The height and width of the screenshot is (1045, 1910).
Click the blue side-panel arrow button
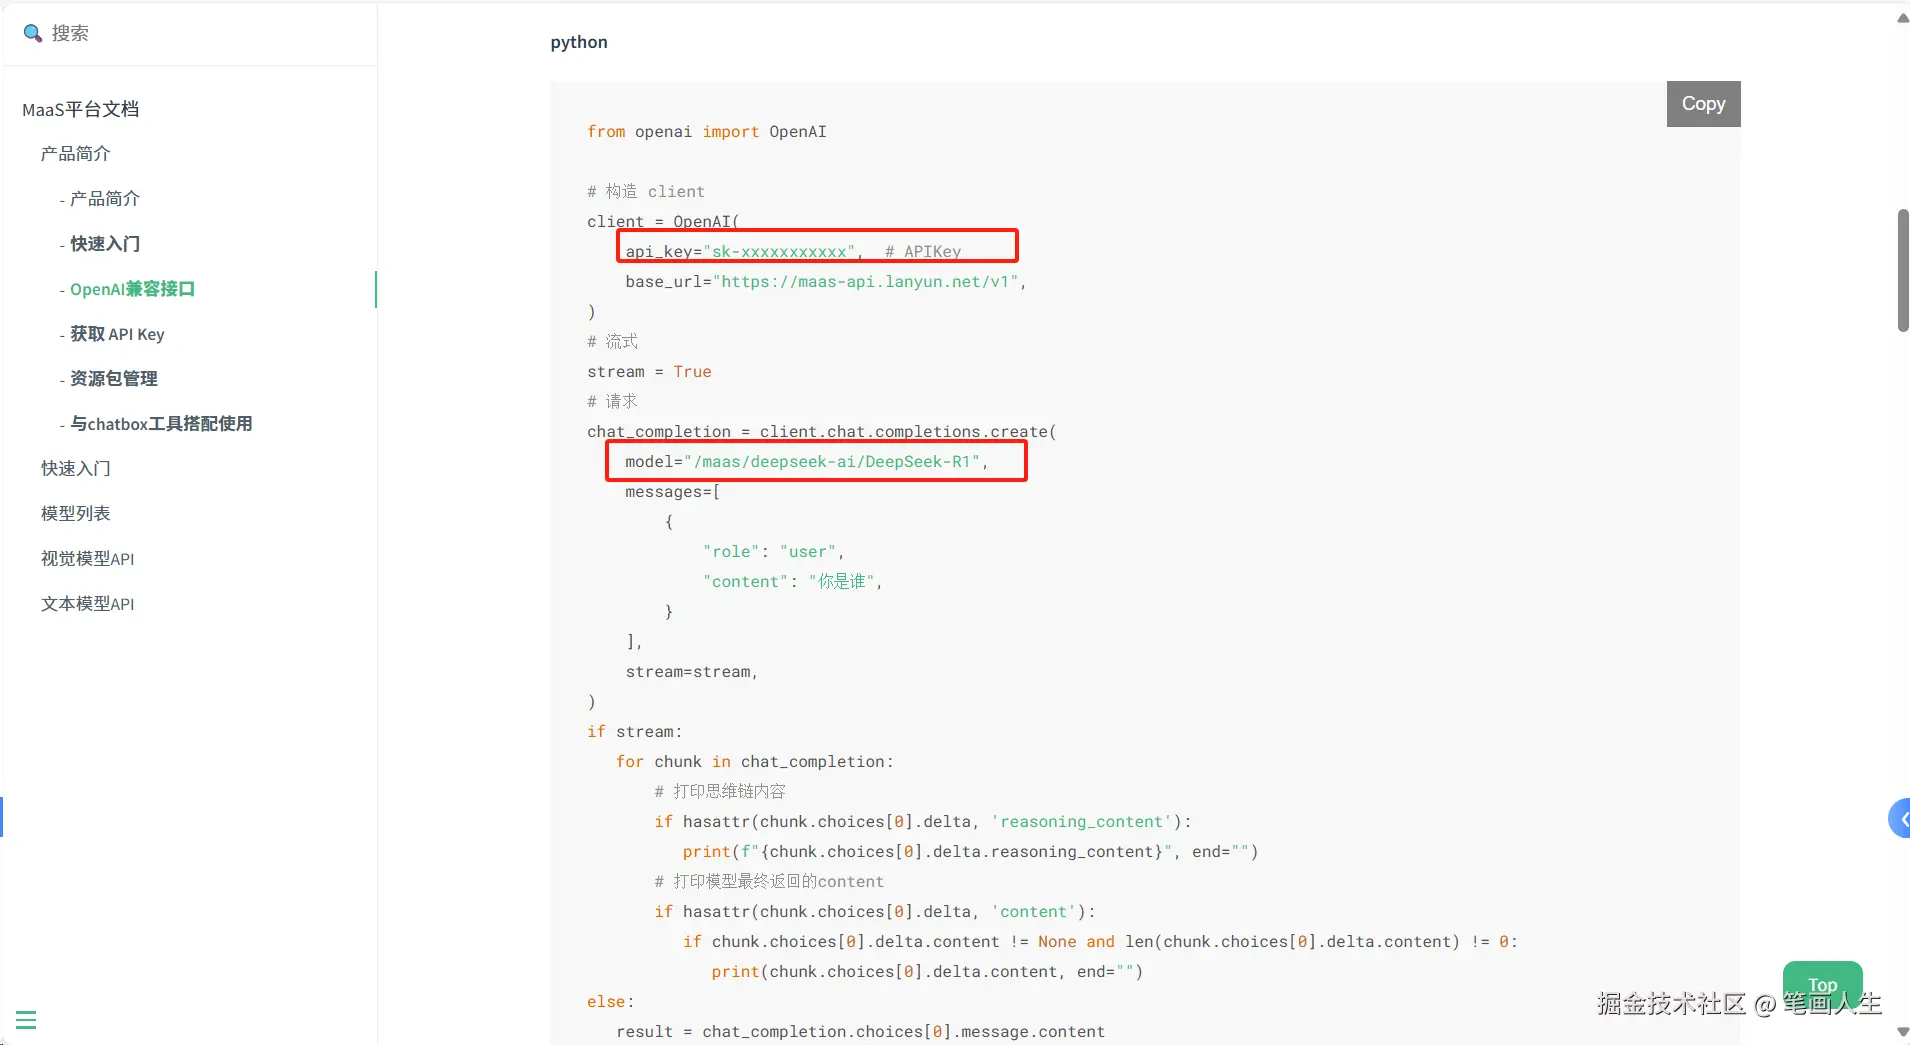1900,818
